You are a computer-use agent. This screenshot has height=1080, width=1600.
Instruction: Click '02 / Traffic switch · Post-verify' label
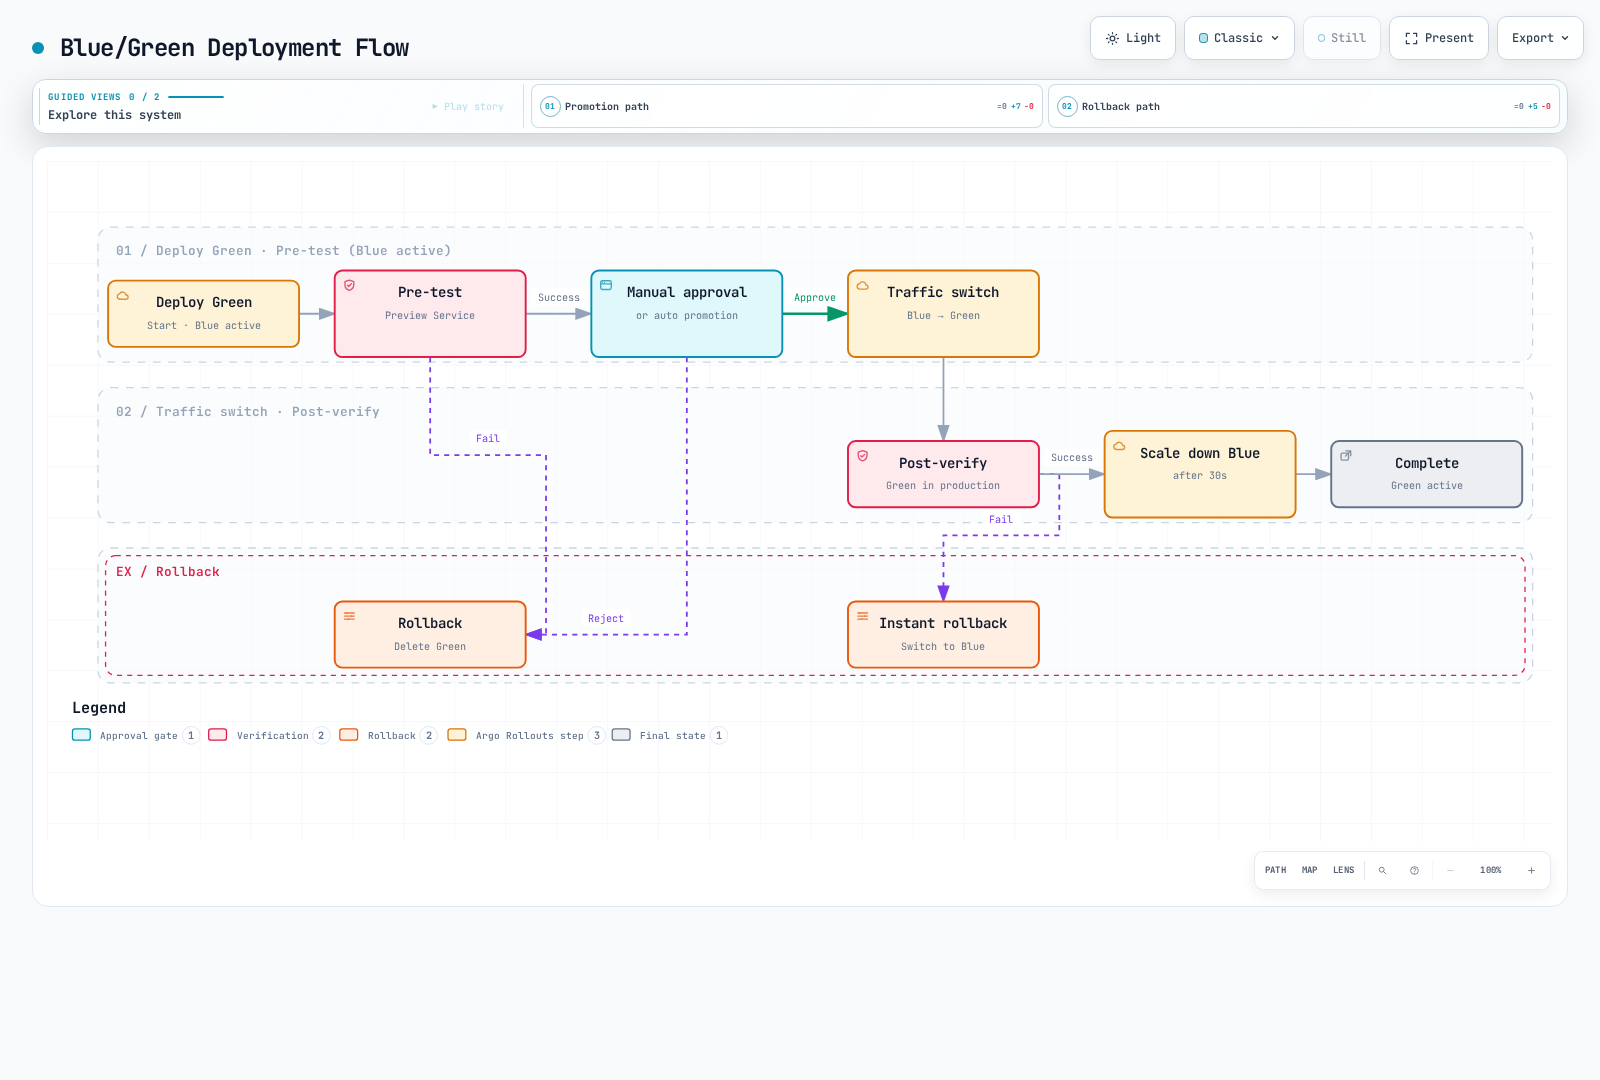coord(248,412)
